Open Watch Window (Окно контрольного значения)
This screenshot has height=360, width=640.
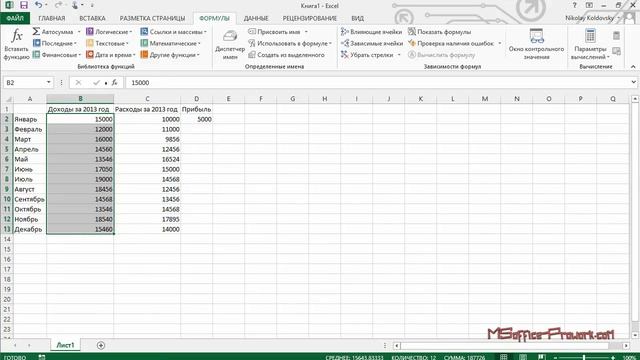click(x=536, y=44)
